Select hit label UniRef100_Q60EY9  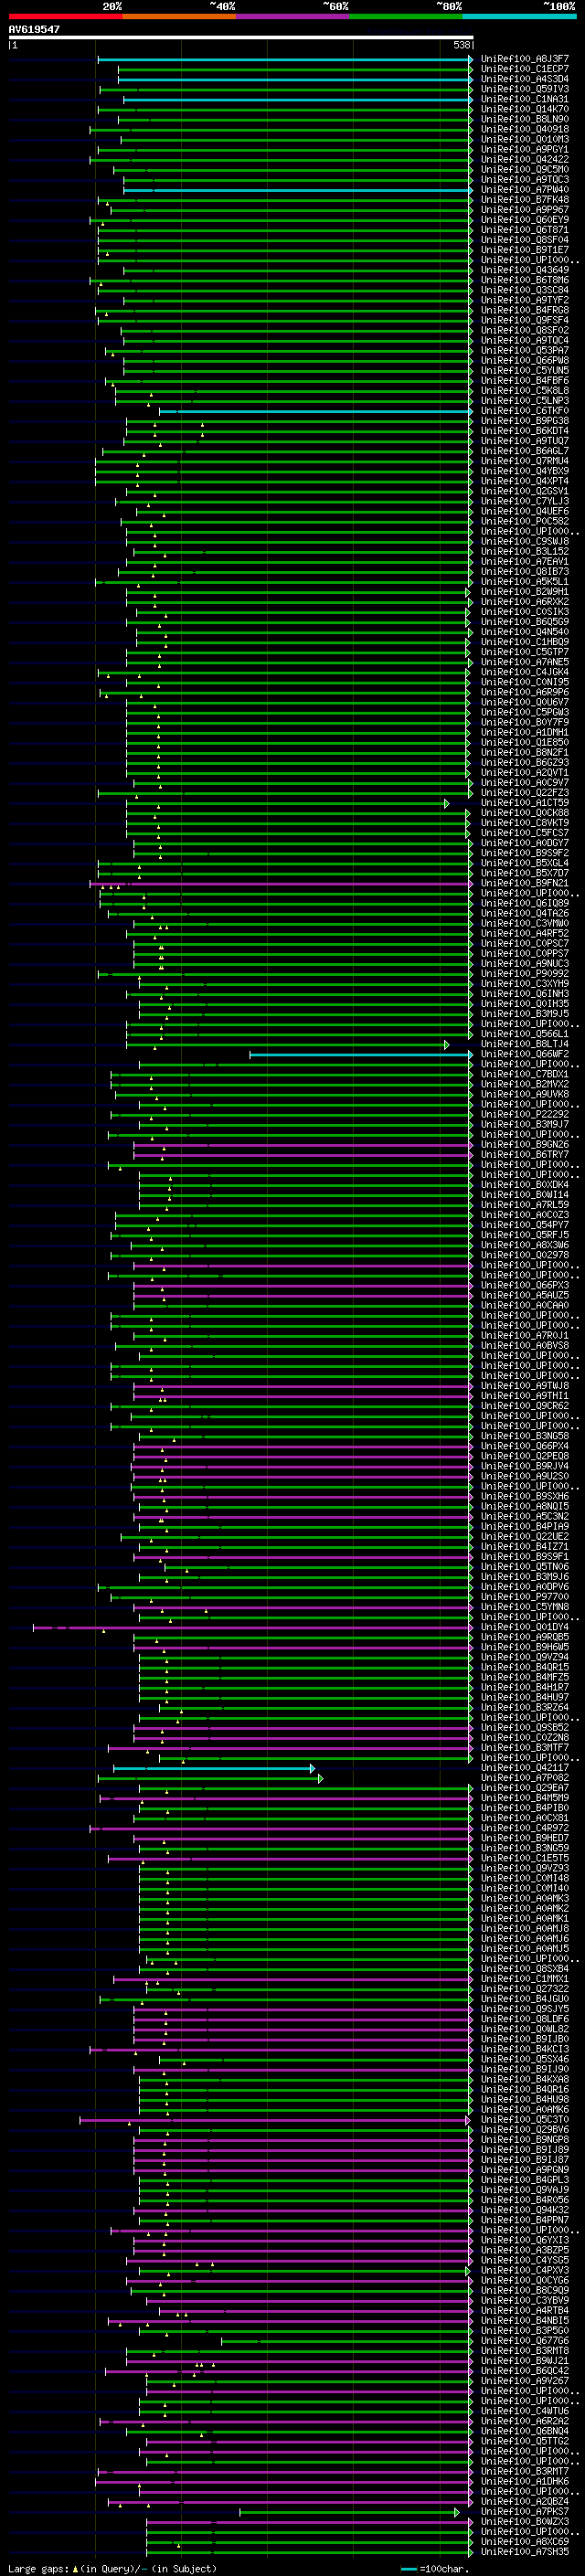point(524,220)
